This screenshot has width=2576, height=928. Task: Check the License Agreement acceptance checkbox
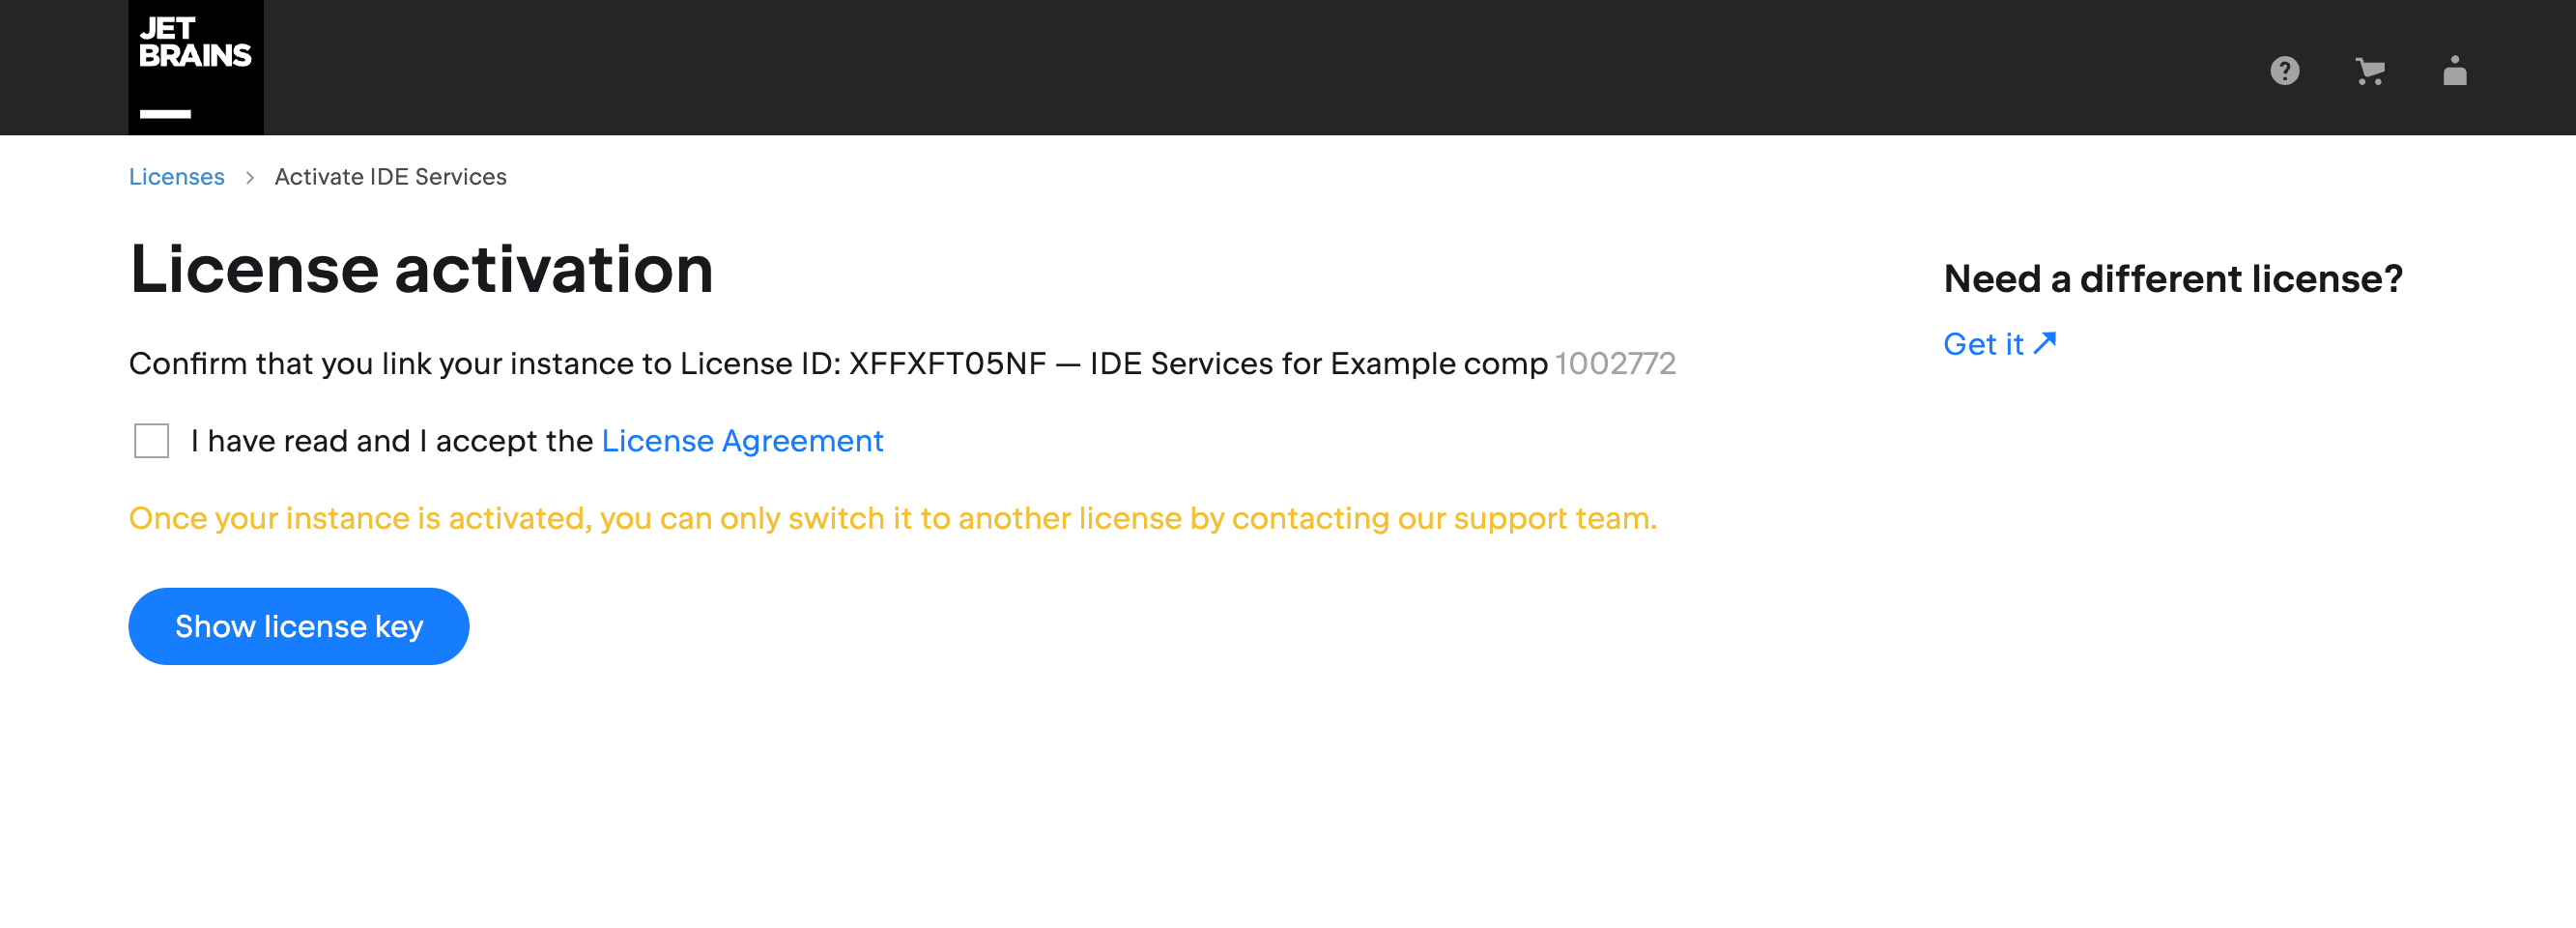(x=151, y=440)
